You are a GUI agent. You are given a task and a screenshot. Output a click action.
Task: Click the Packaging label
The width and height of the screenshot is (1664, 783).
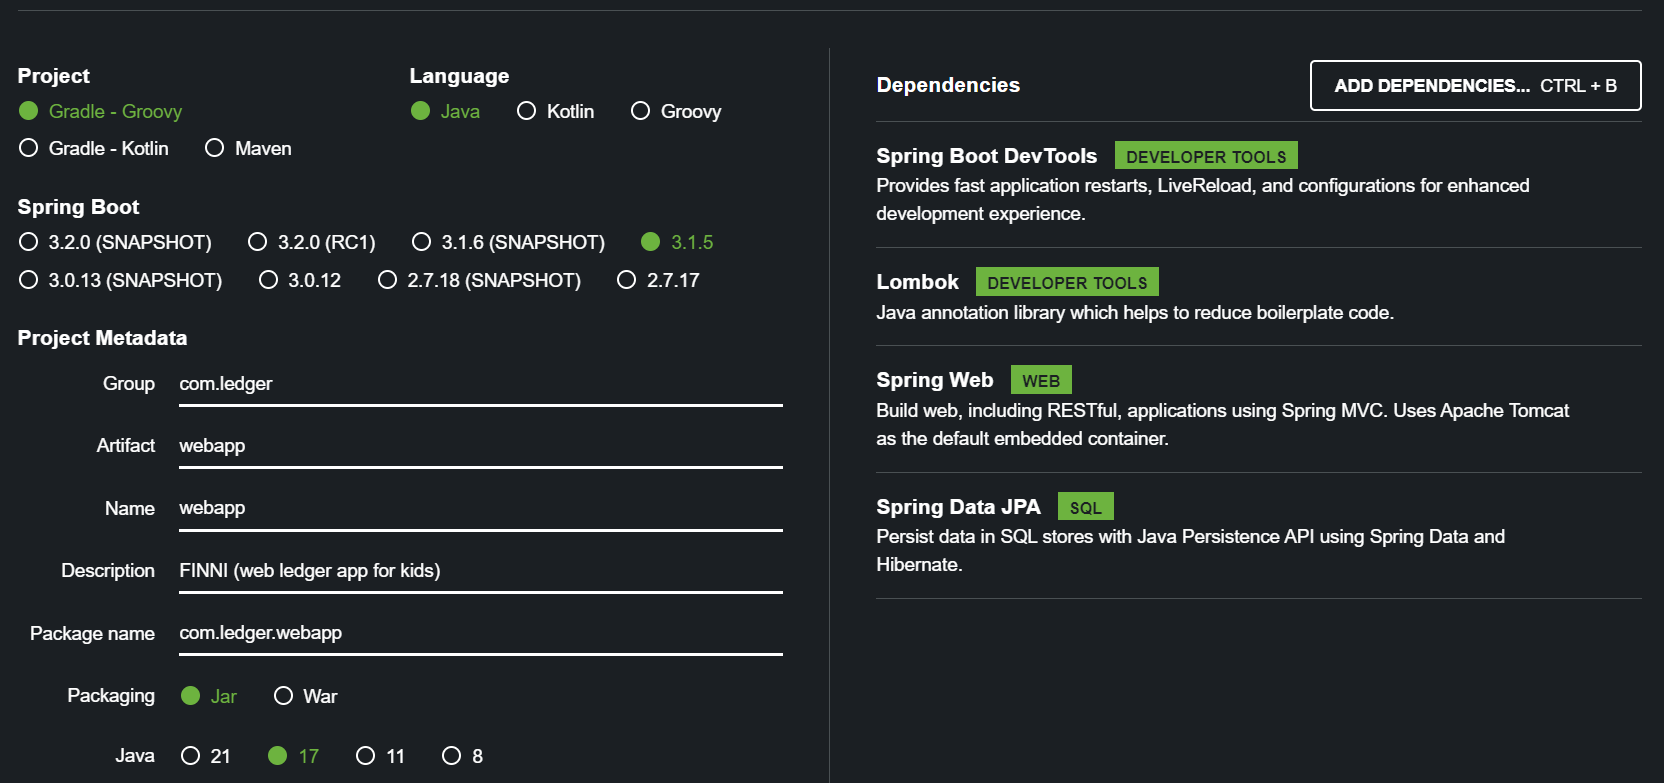[x=111, y=695]
